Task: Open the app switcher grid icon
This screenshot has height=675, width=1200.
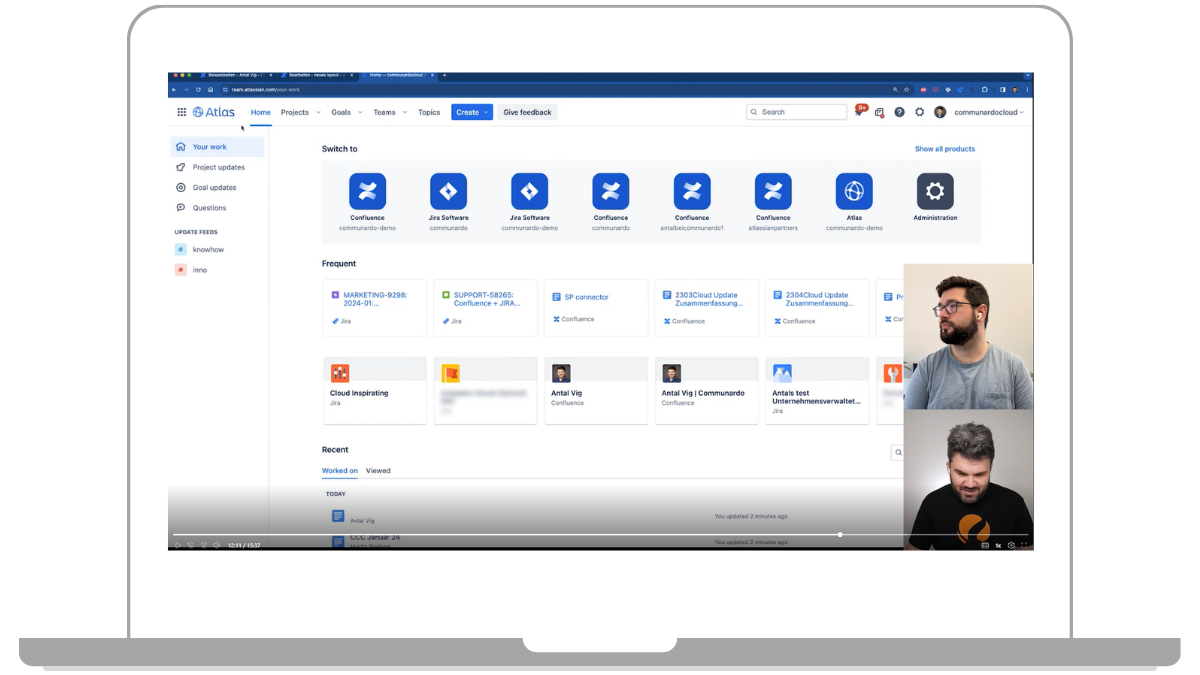Action: pyautogui.click(x=182, y=112)
